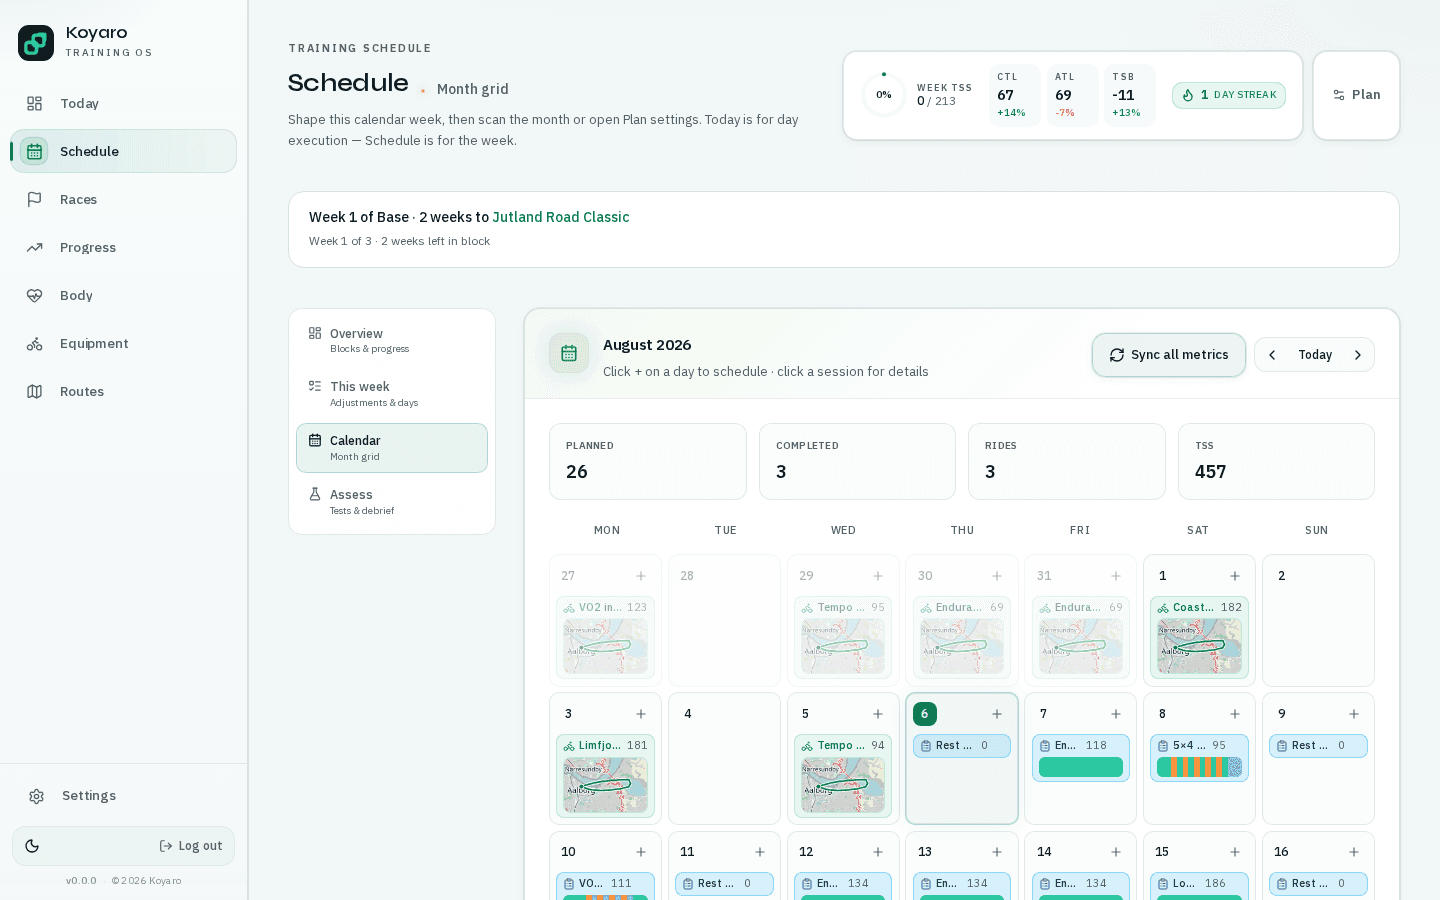Open the Rest session on day 6
The width and height of the screenshot is (1440, 900).
pos(962,746)
